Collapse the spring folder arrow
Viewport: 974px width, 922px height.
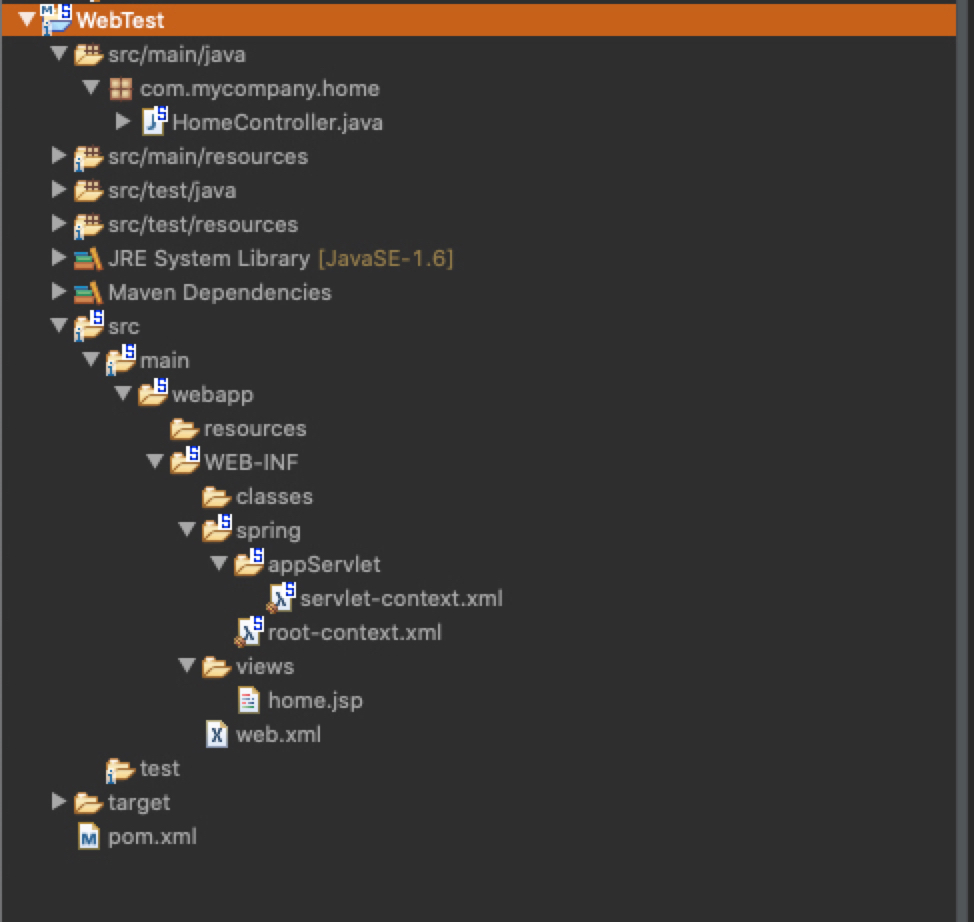[x=187, y=529]
